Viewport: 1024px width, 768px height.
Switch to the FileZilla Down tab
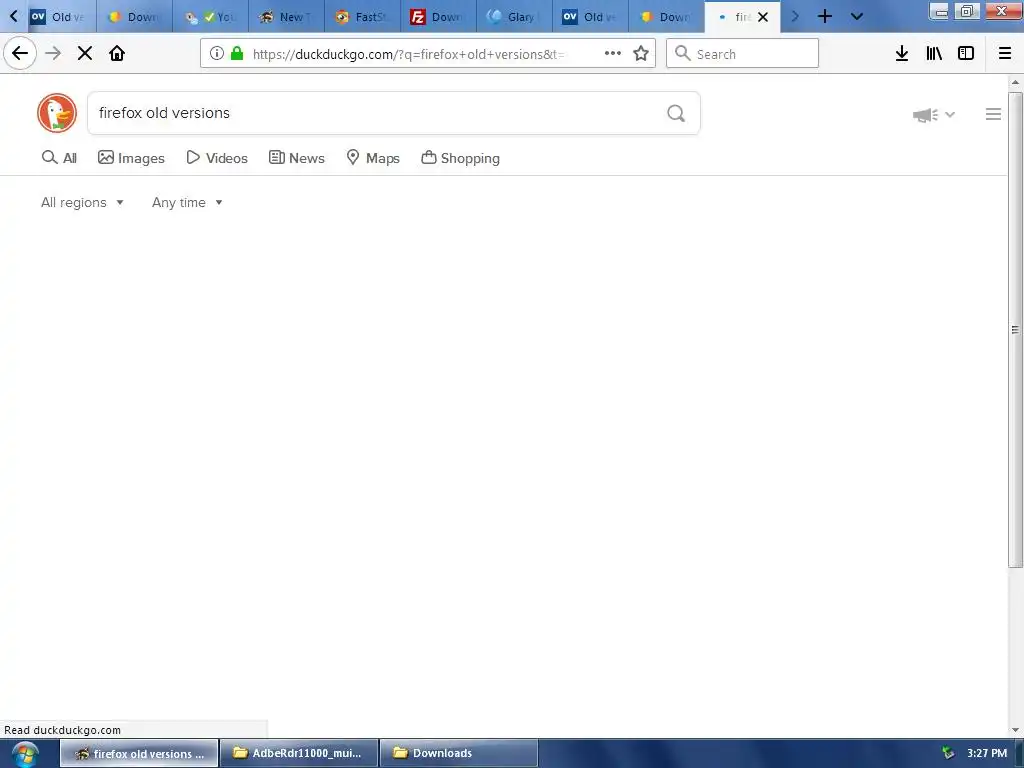(x=438, y=17)
